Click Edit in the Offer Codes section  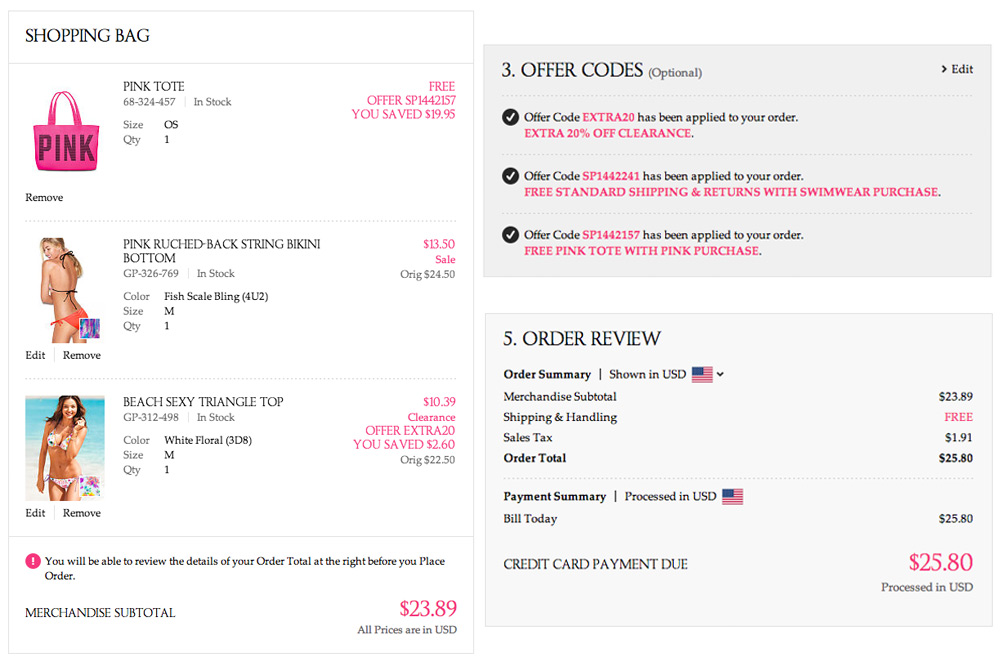(957, 69)
